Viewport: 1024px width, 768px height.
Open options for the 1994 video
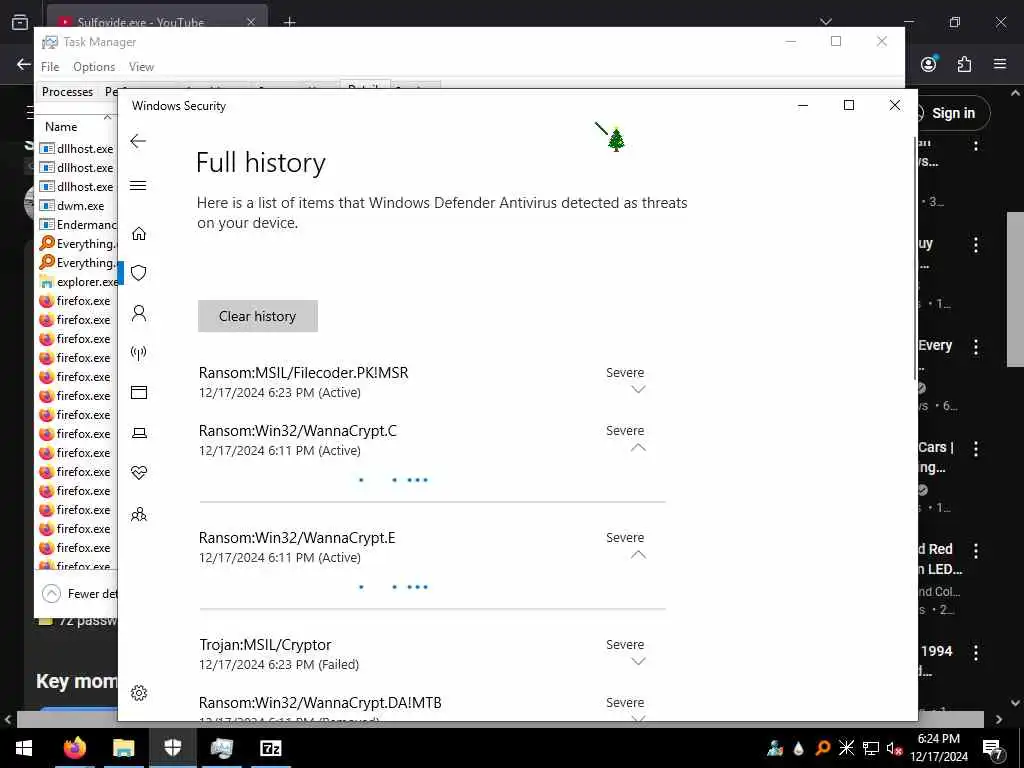[976, 652]
